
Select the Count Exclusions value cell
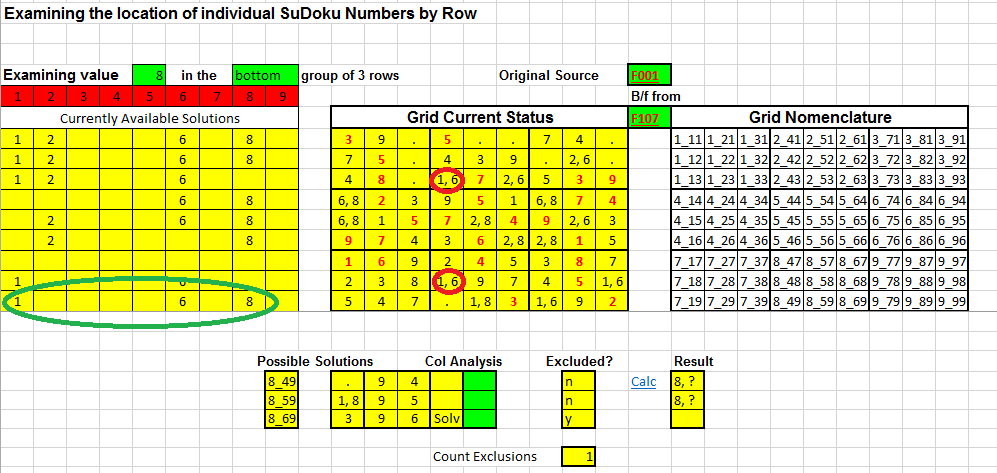pyautogui.click(x=578, y=456)
